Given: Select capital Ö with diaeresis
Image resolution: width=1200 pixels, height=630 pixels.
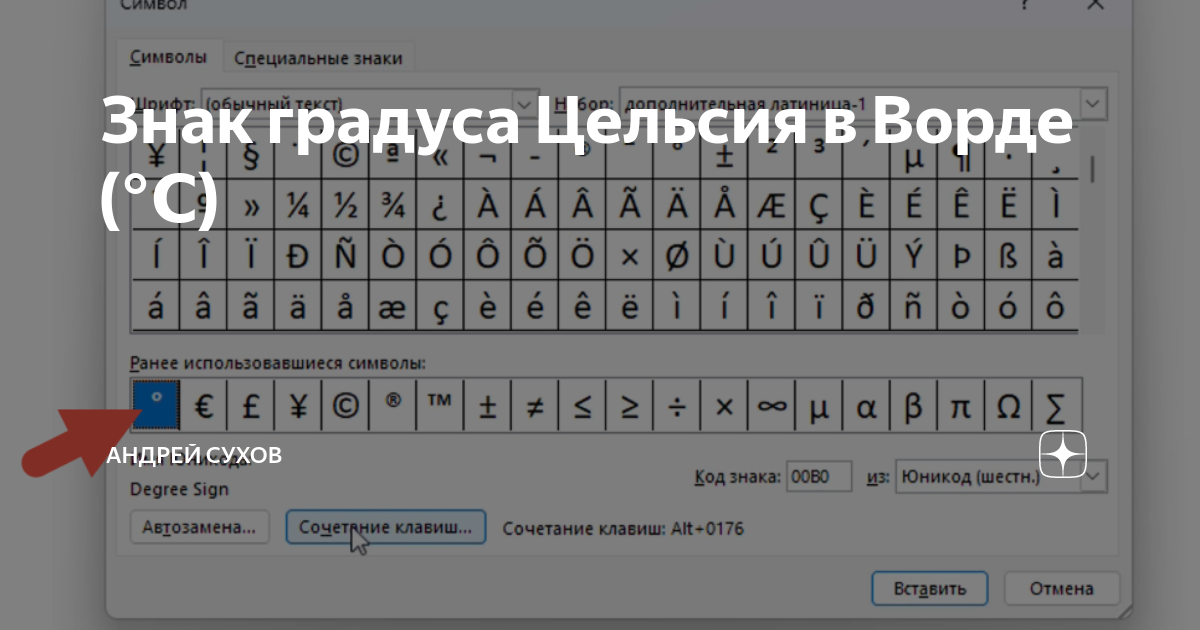Looking at the screenshot, I should 582,256.
